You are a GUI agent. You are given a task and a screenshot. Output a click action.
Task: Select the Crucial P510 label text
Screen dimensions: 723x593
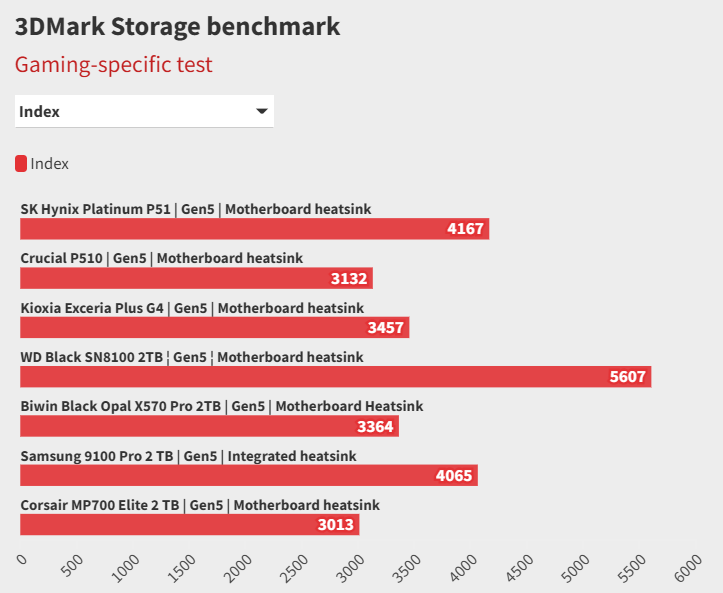[x=161, y=258]
